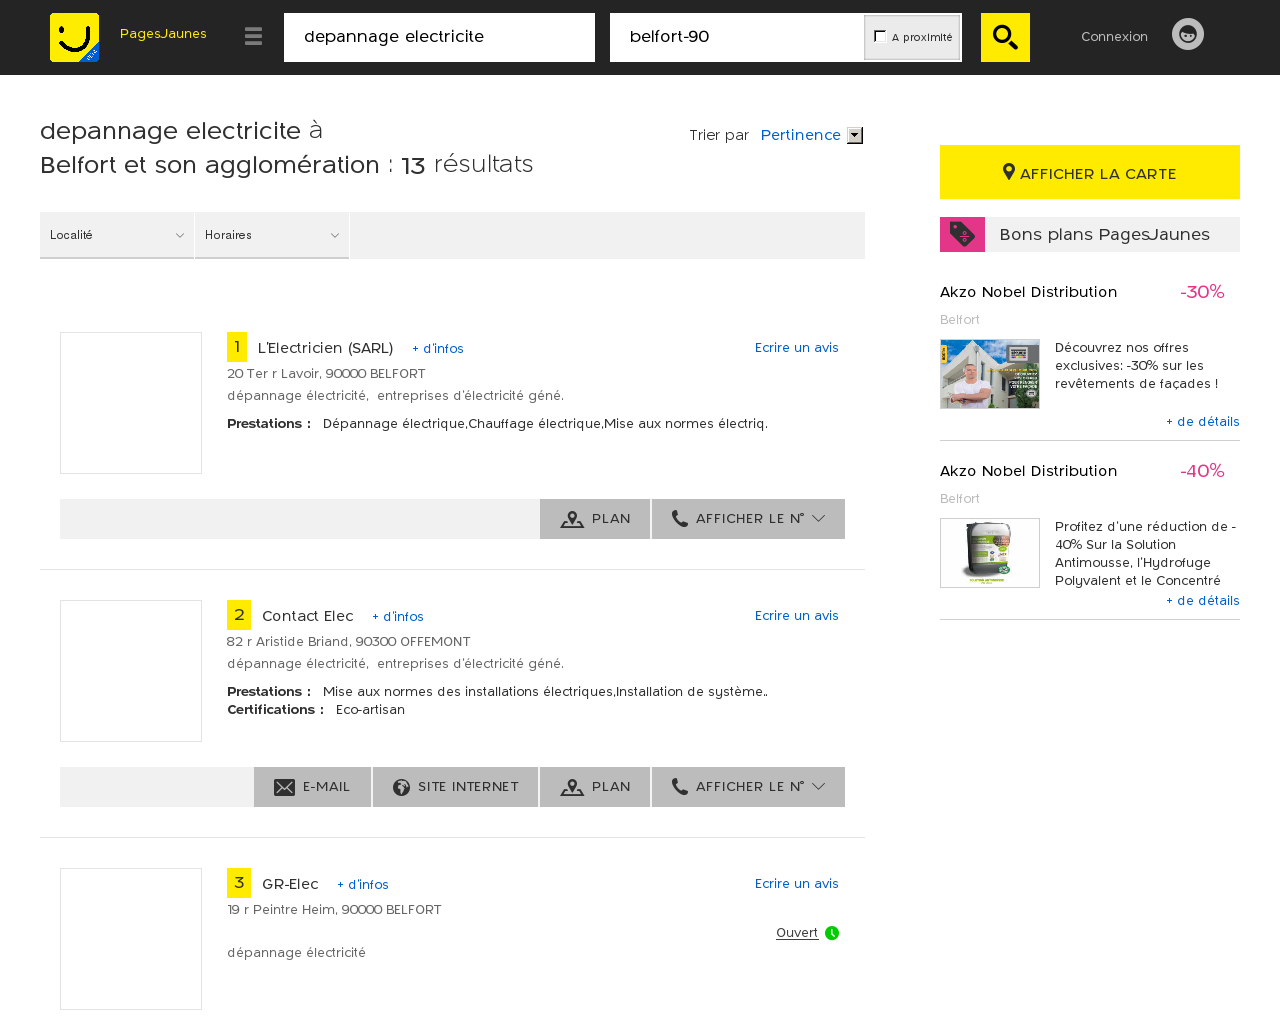Click + d'infos for L'Electricien (SARL)
This screenshot has height=1024, width=1280.
tap(438, 349)
